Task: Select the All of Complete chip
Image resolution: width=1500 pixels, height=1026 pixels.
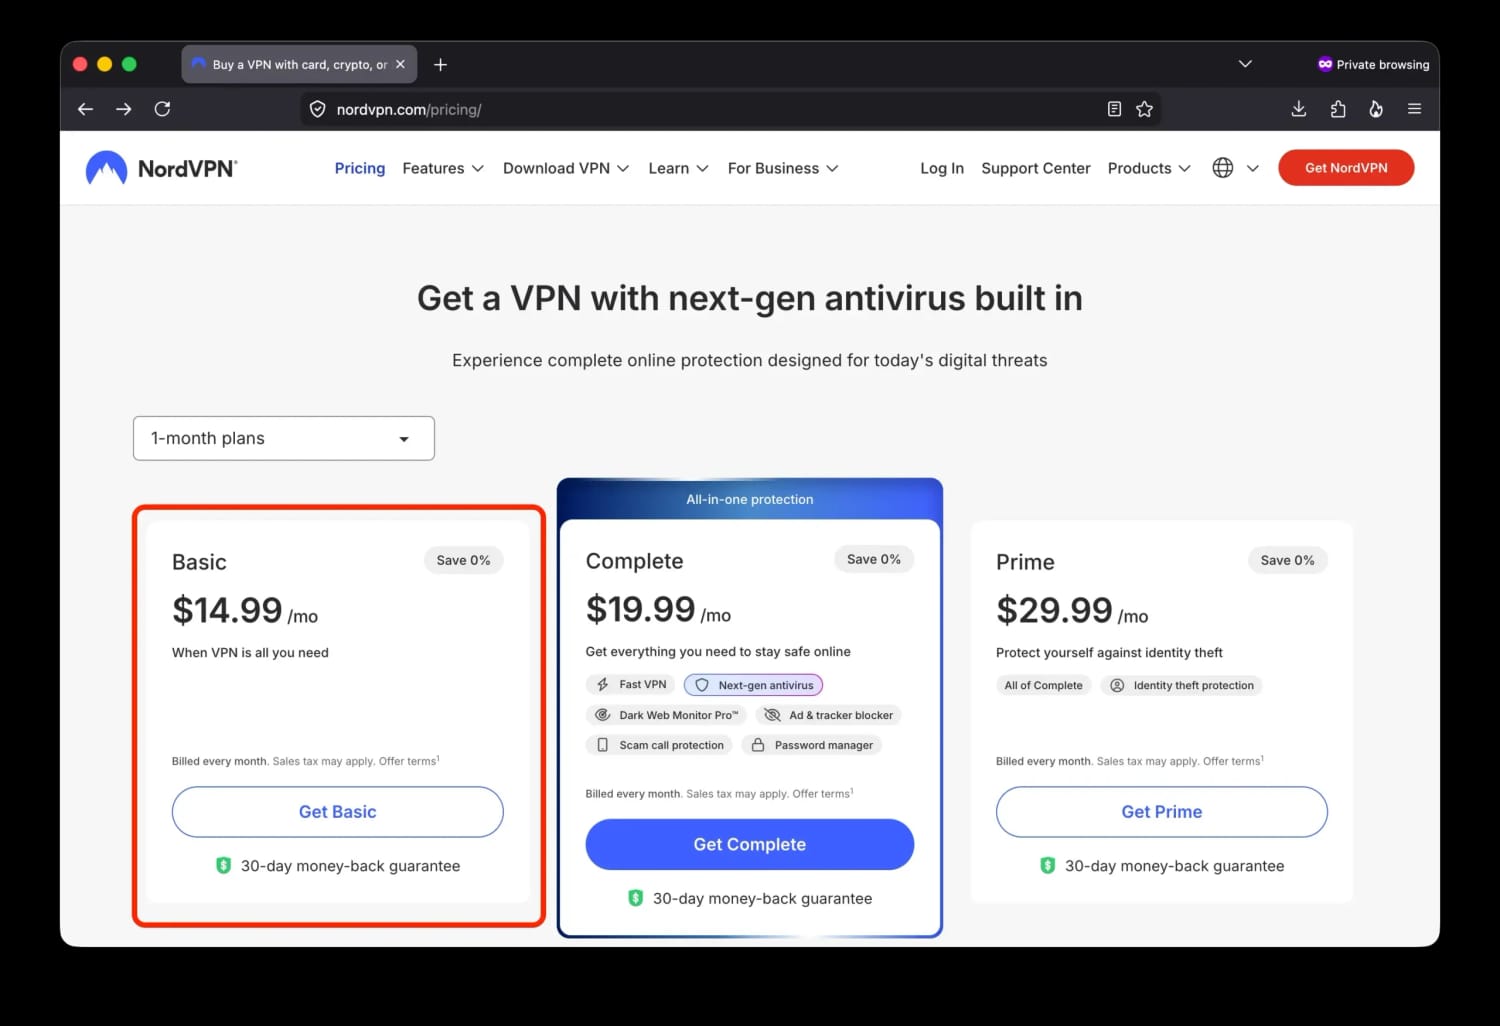Action: (1043, 685)
